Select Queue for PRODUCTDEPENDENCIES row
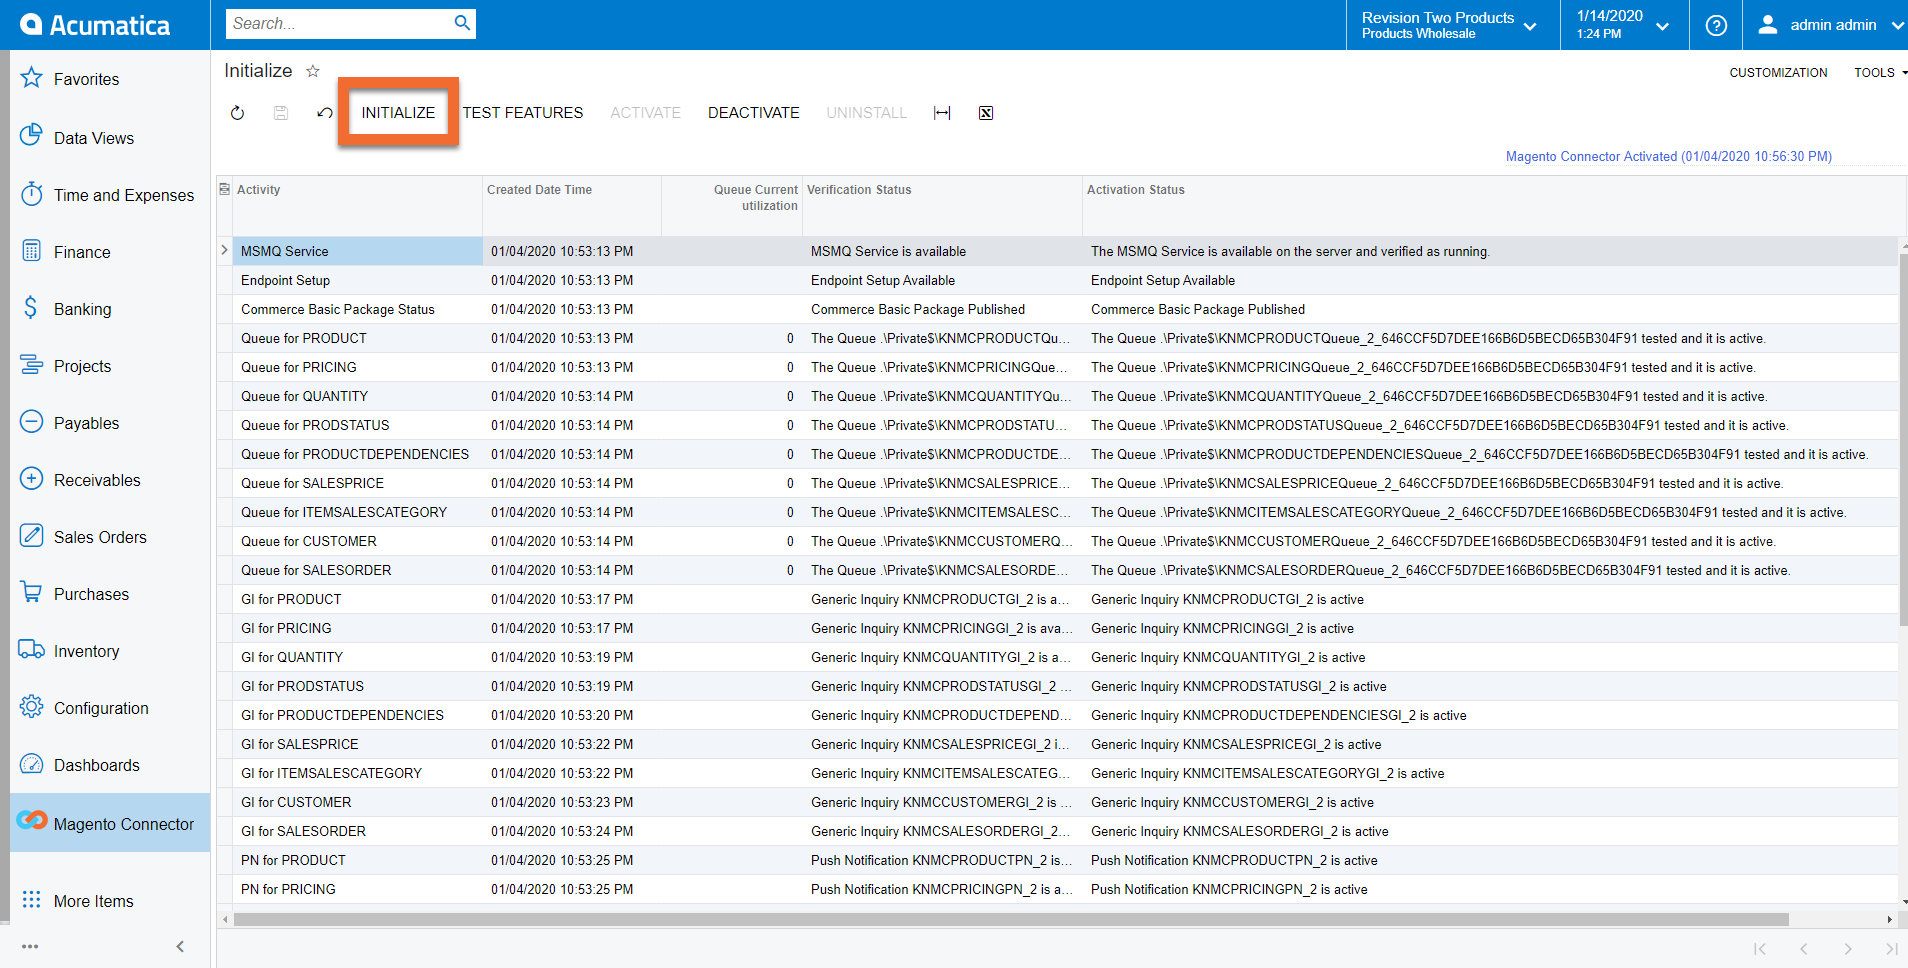 (1059, 454)
